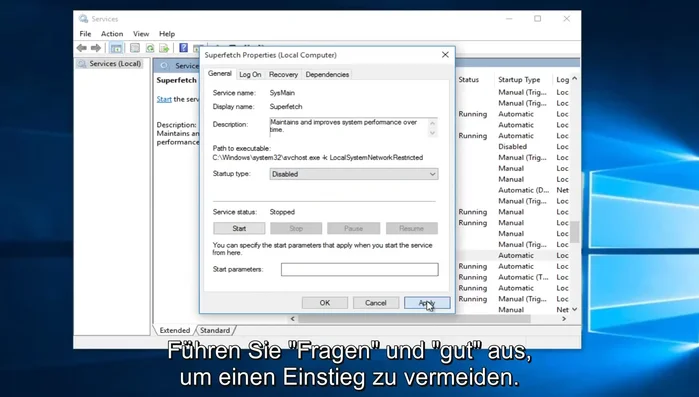Focus the Start parameters input field

coord(359,270)
